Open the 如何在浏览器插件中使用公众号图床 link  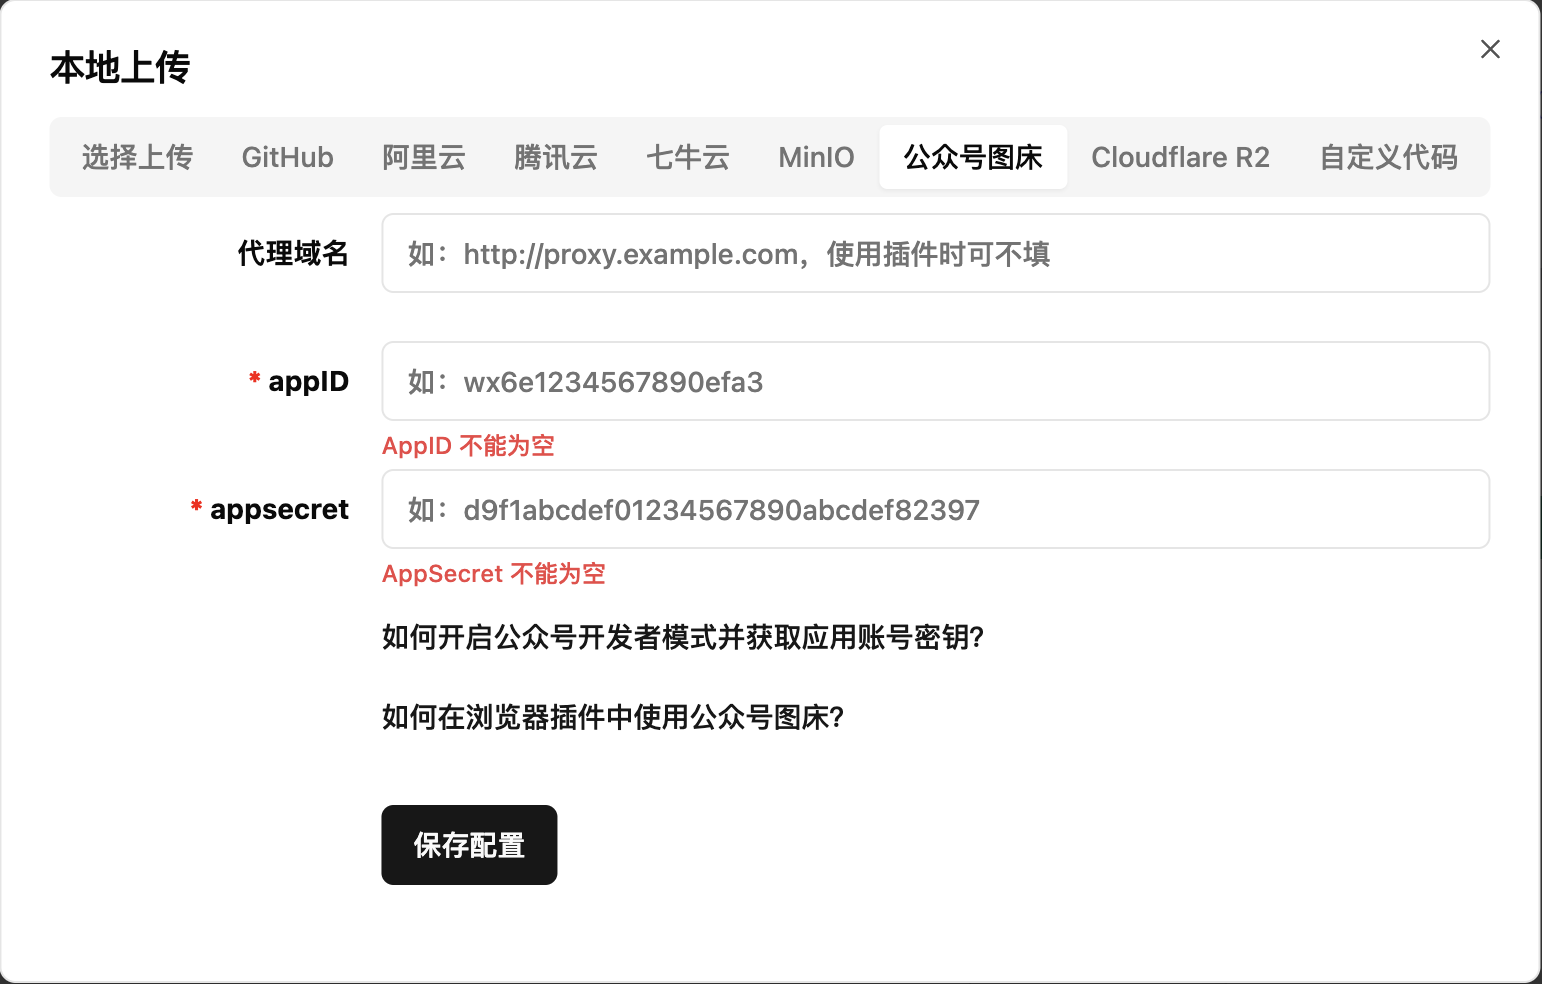coord(612,717)
